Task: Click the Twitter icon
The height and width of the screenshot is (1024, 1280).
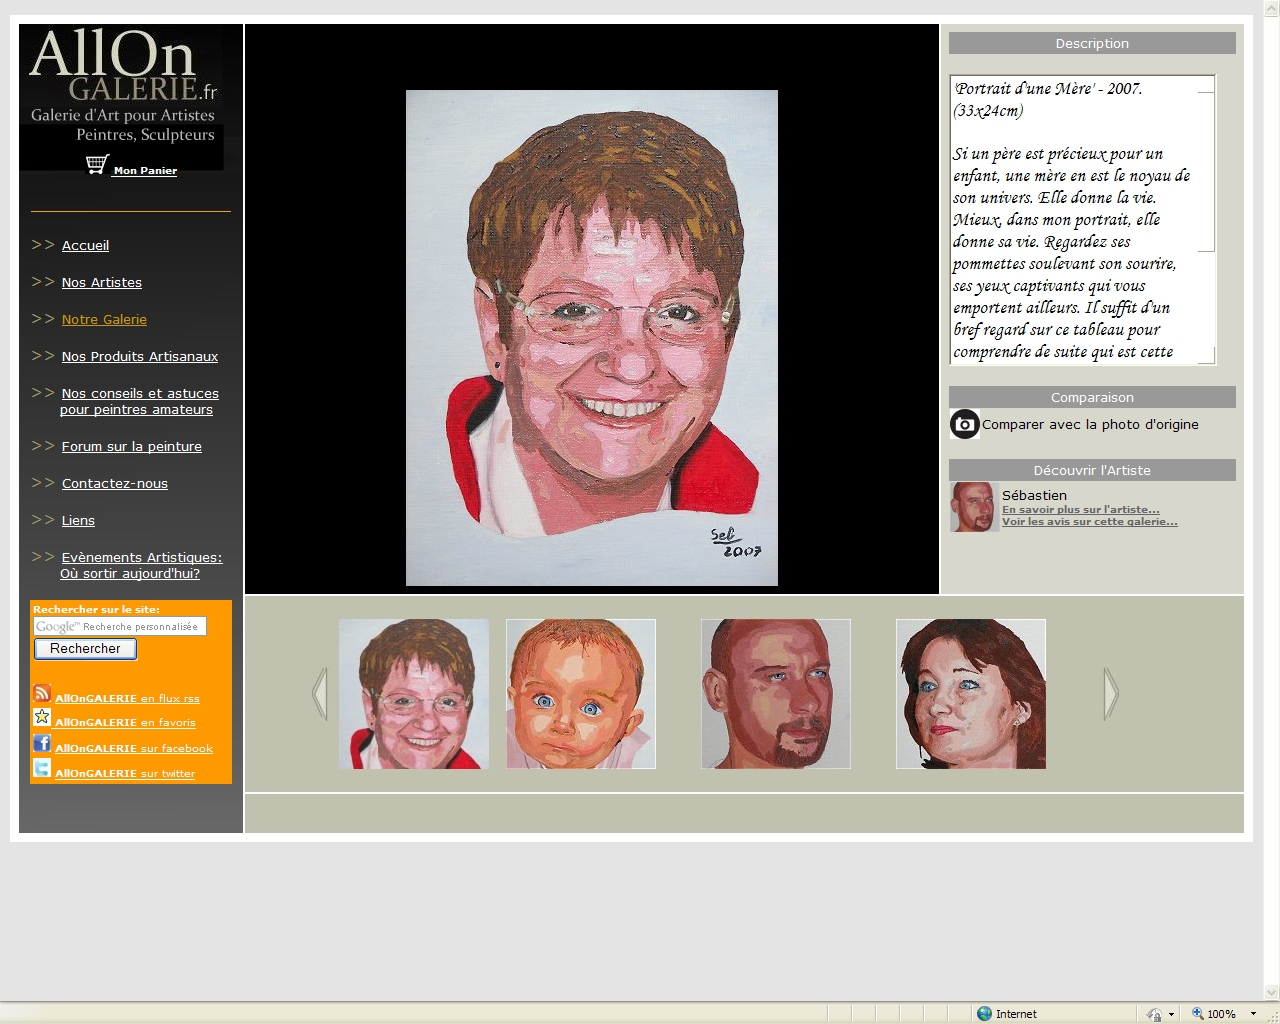Action: [x=42, y=768]
